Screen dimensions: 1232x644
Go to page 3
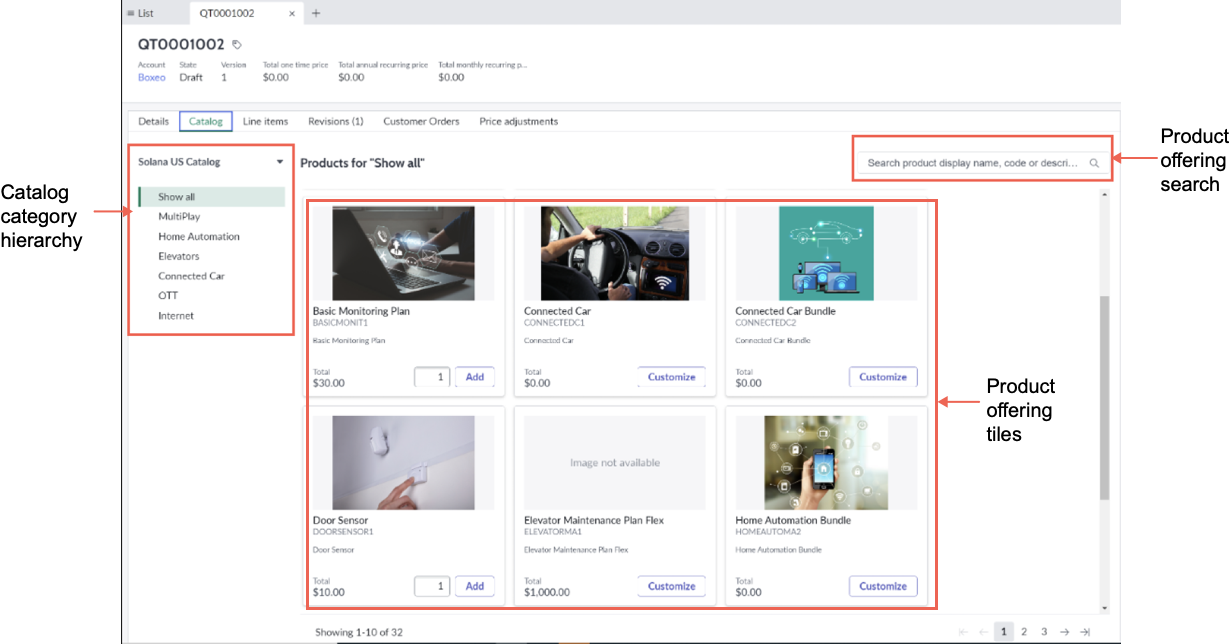pos(1044,632)
